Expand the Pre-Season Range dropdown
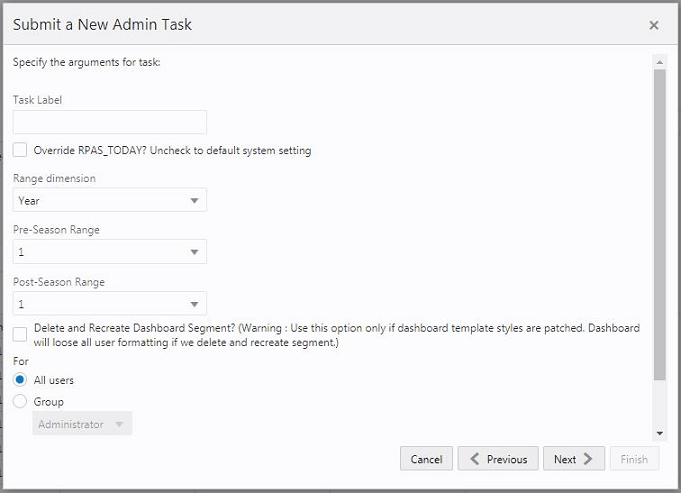Viewport: 681px width, 493px height. [110, 252]
